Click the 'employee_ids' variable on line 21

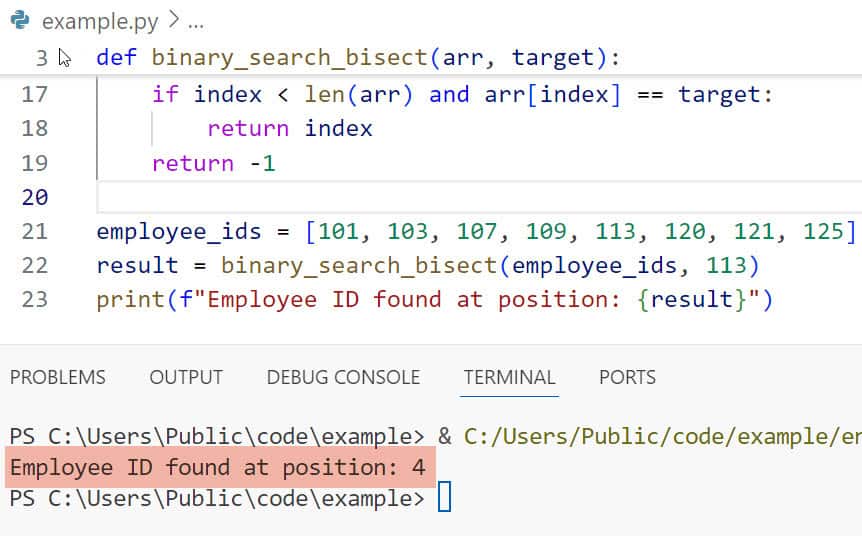179,232
